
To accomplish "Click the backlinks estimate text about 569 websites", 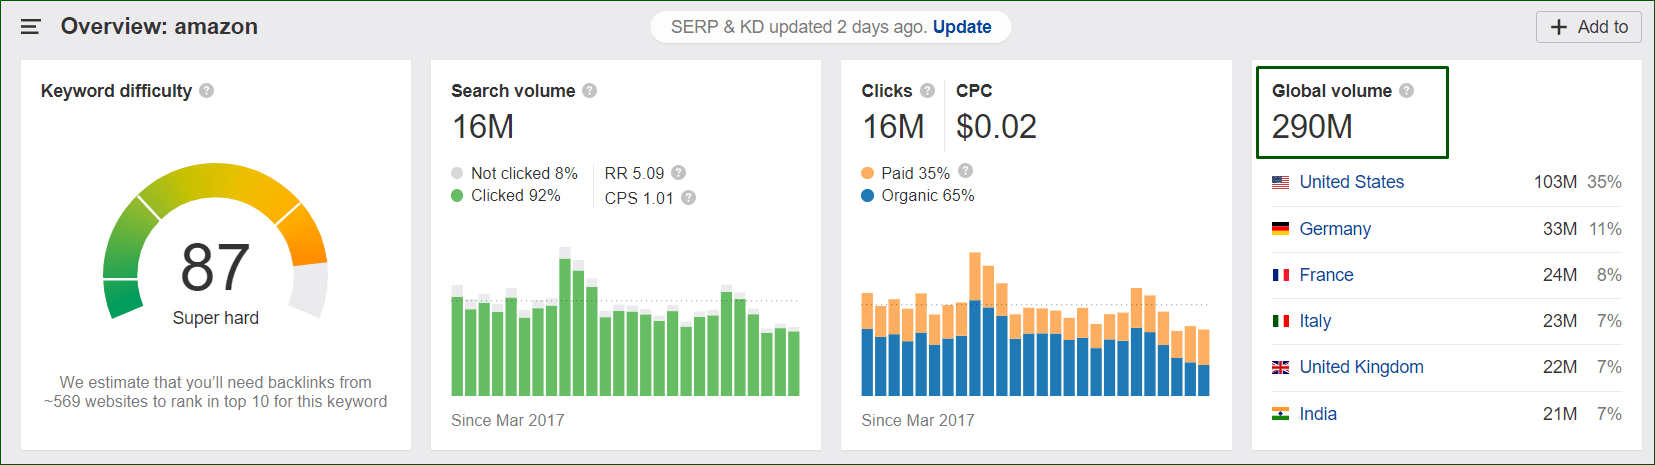I will coord(215,392).
